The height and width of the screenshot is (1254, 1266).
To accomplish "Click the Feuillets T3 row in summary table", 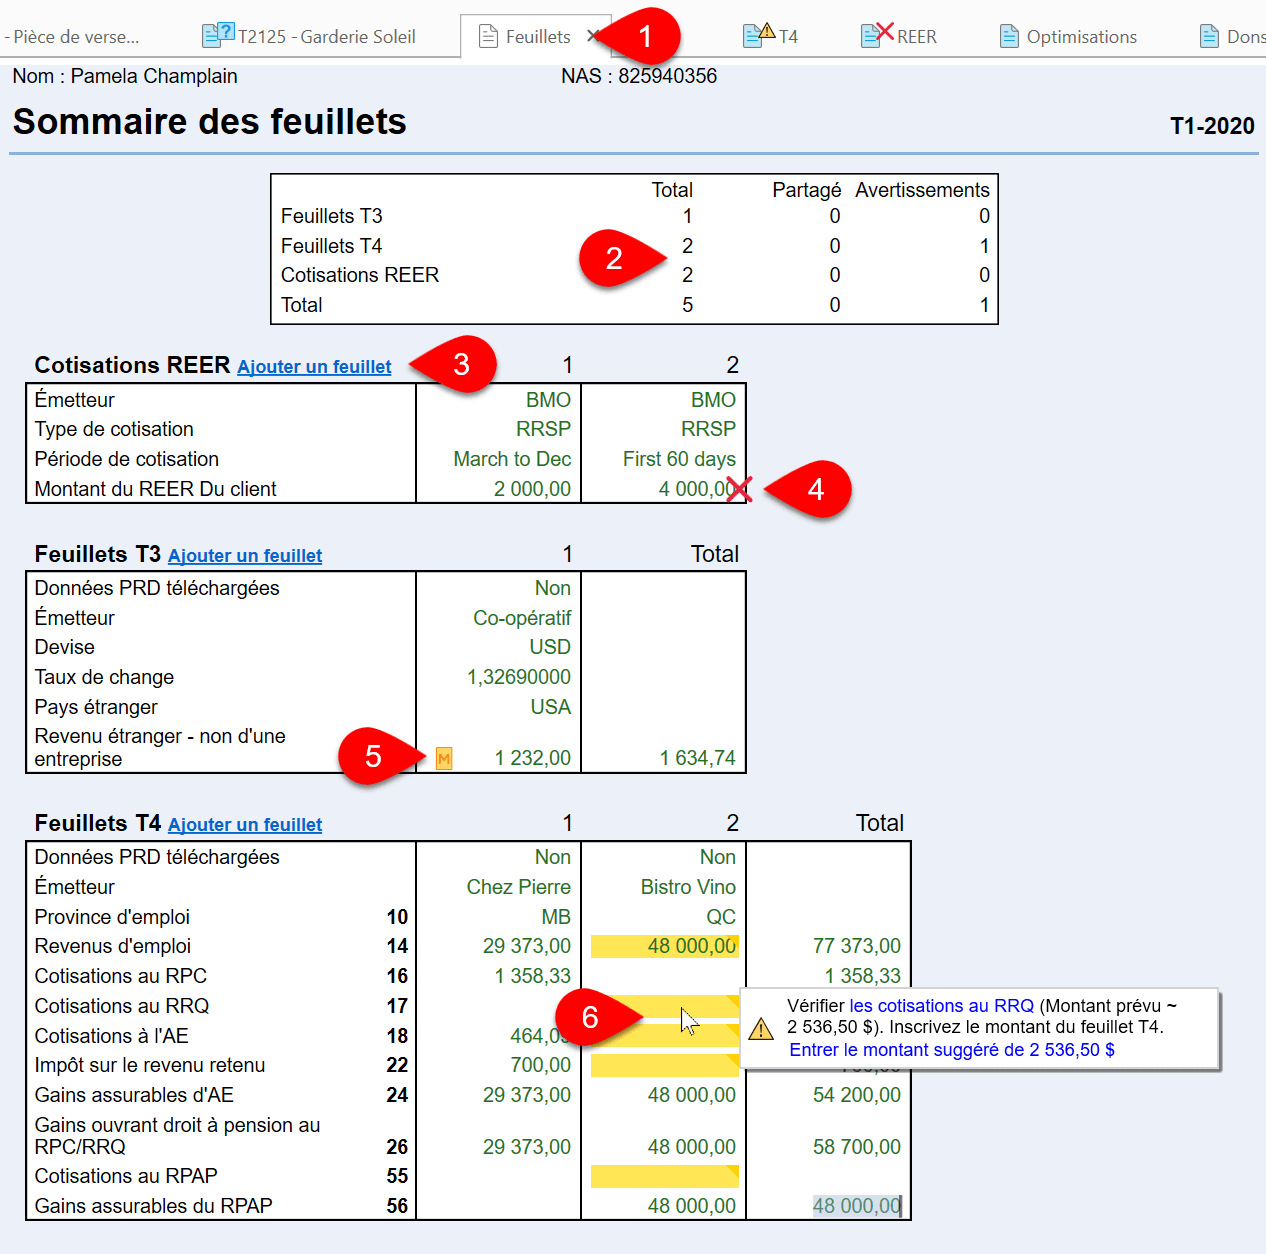I will click(x=634, y=216).
